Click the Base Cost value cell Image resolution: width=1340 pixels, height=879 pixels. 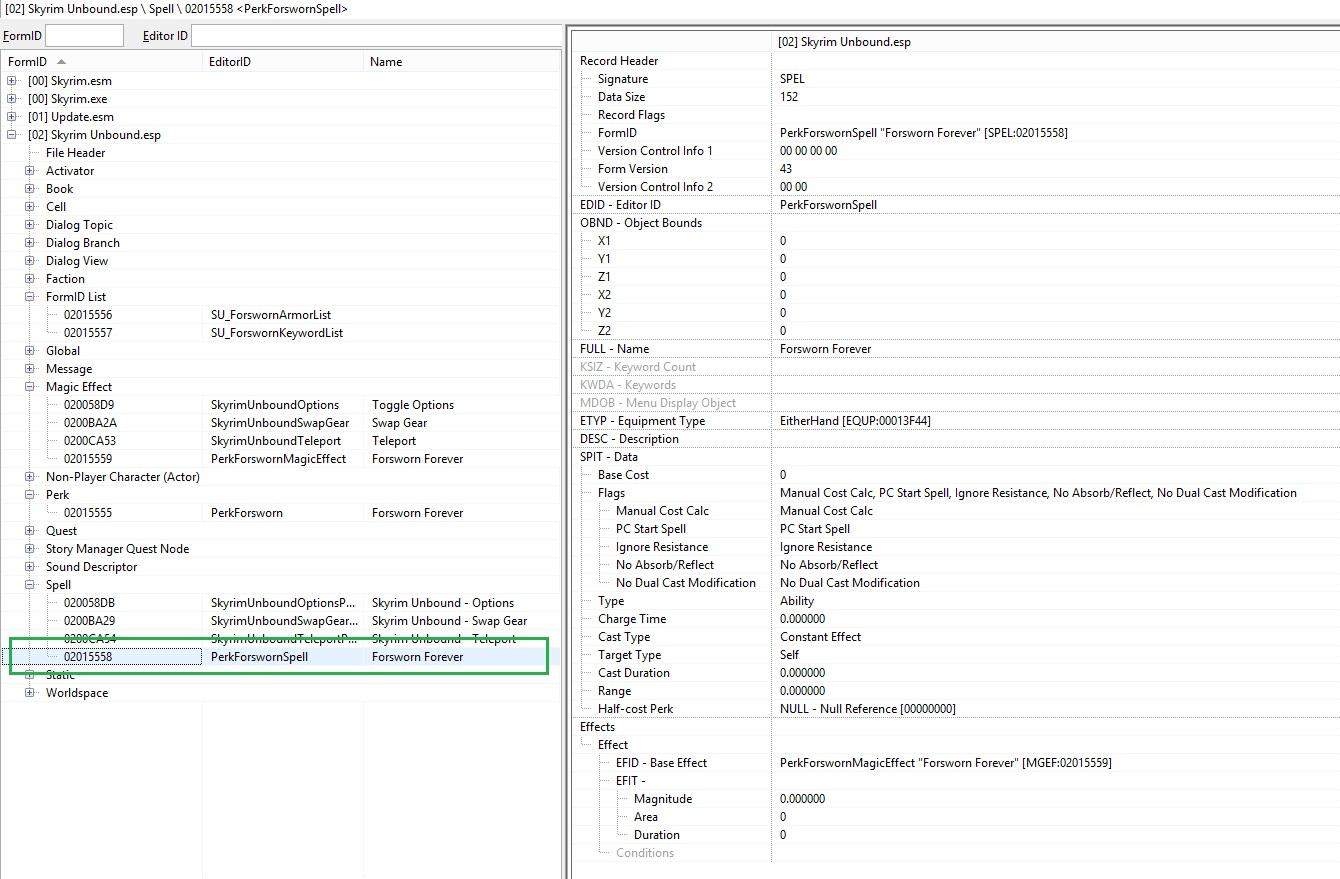point(1055,475)
